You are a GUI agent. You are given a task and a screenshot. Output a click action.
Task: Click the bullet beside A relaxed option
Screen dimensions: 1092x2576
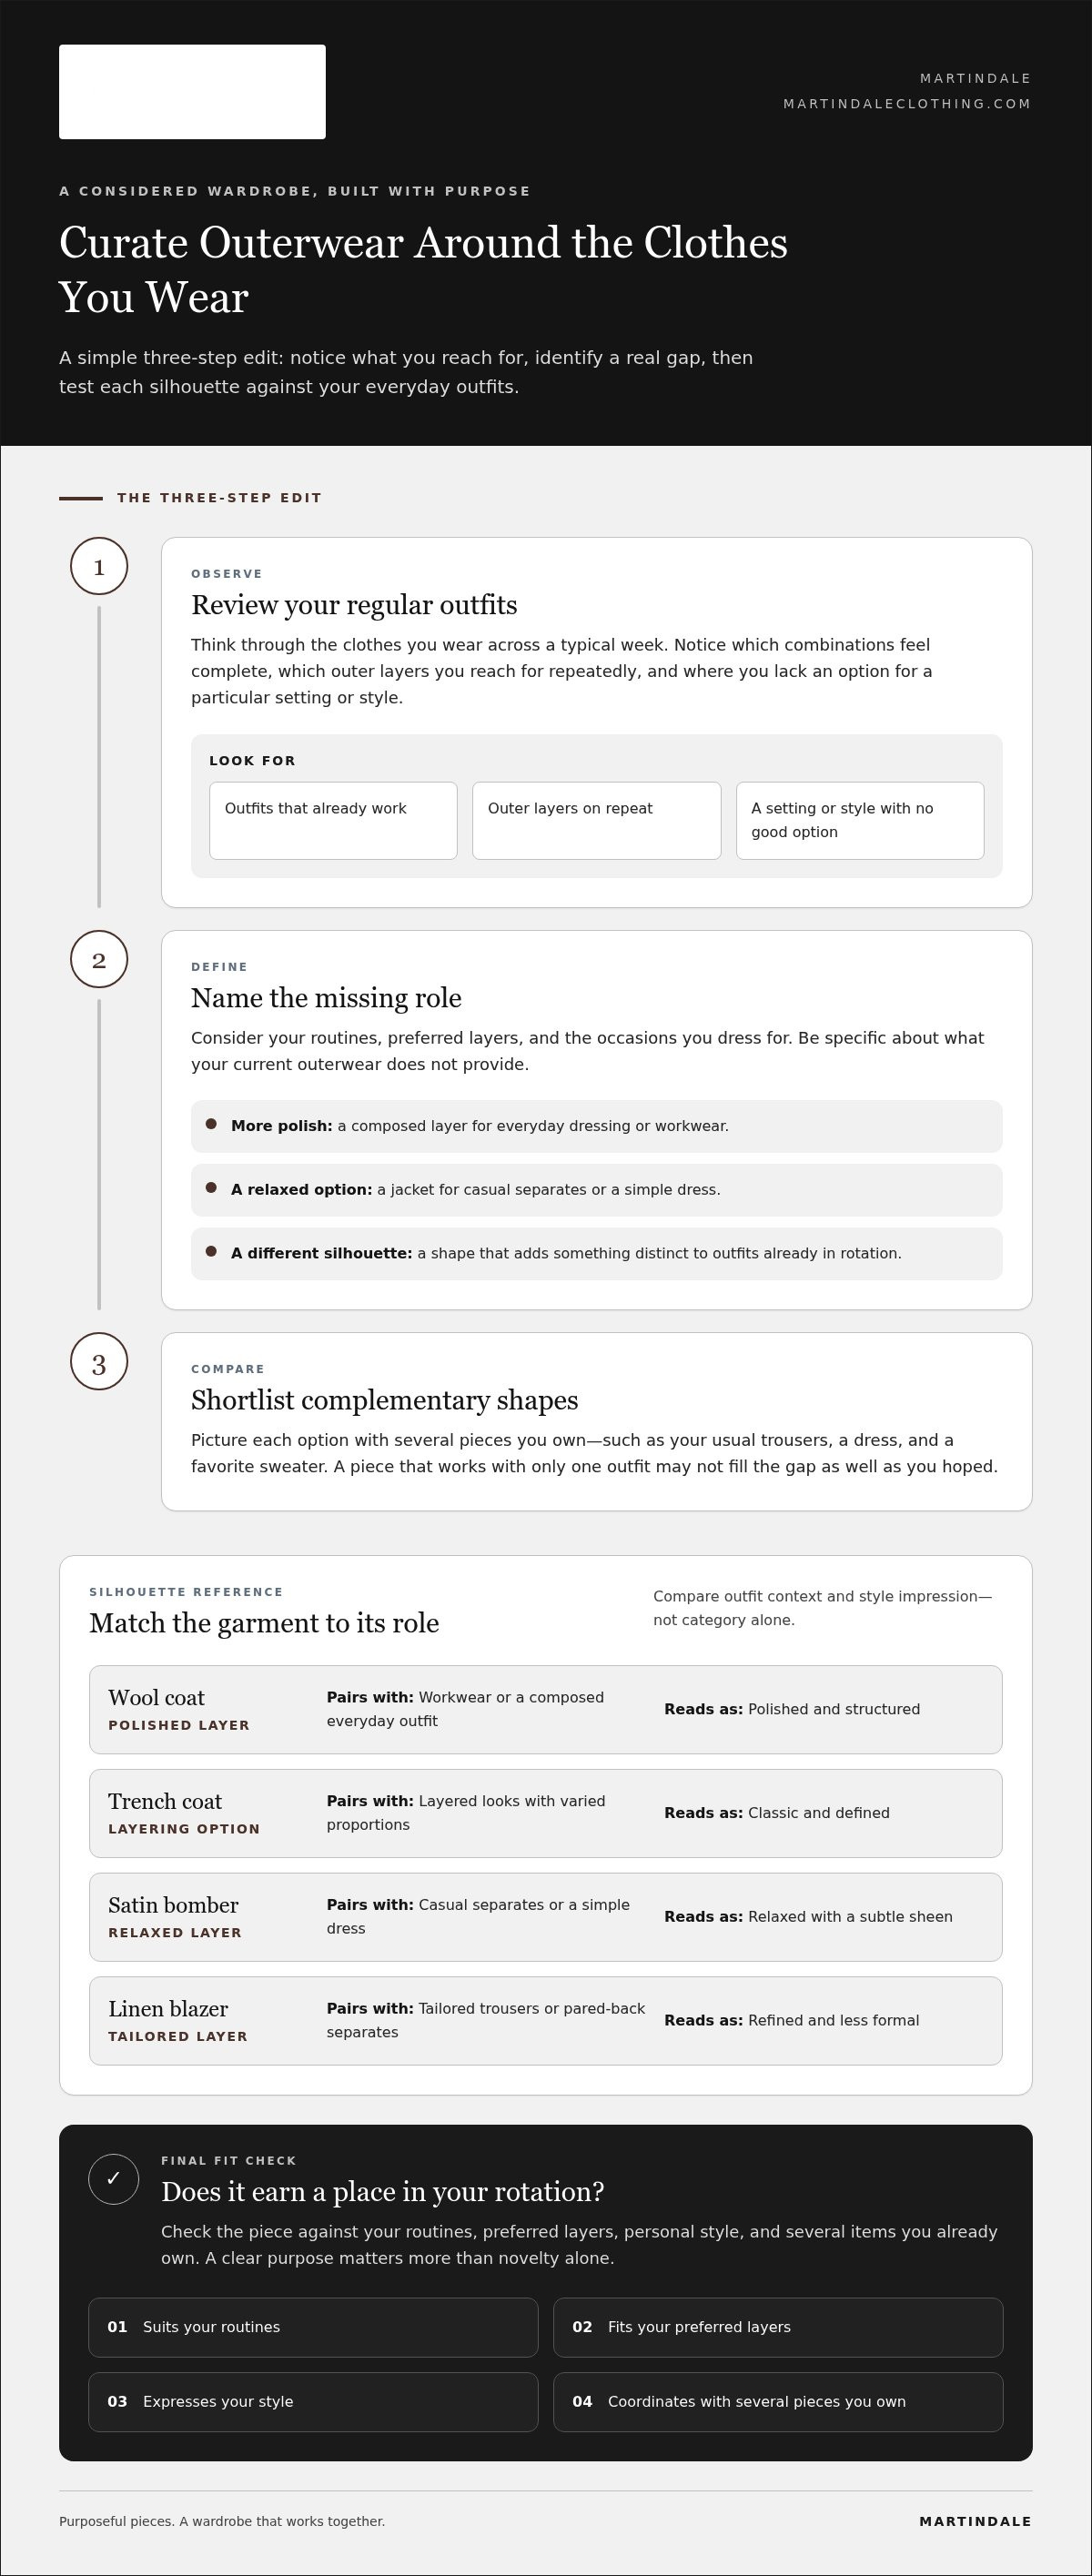211,1188
